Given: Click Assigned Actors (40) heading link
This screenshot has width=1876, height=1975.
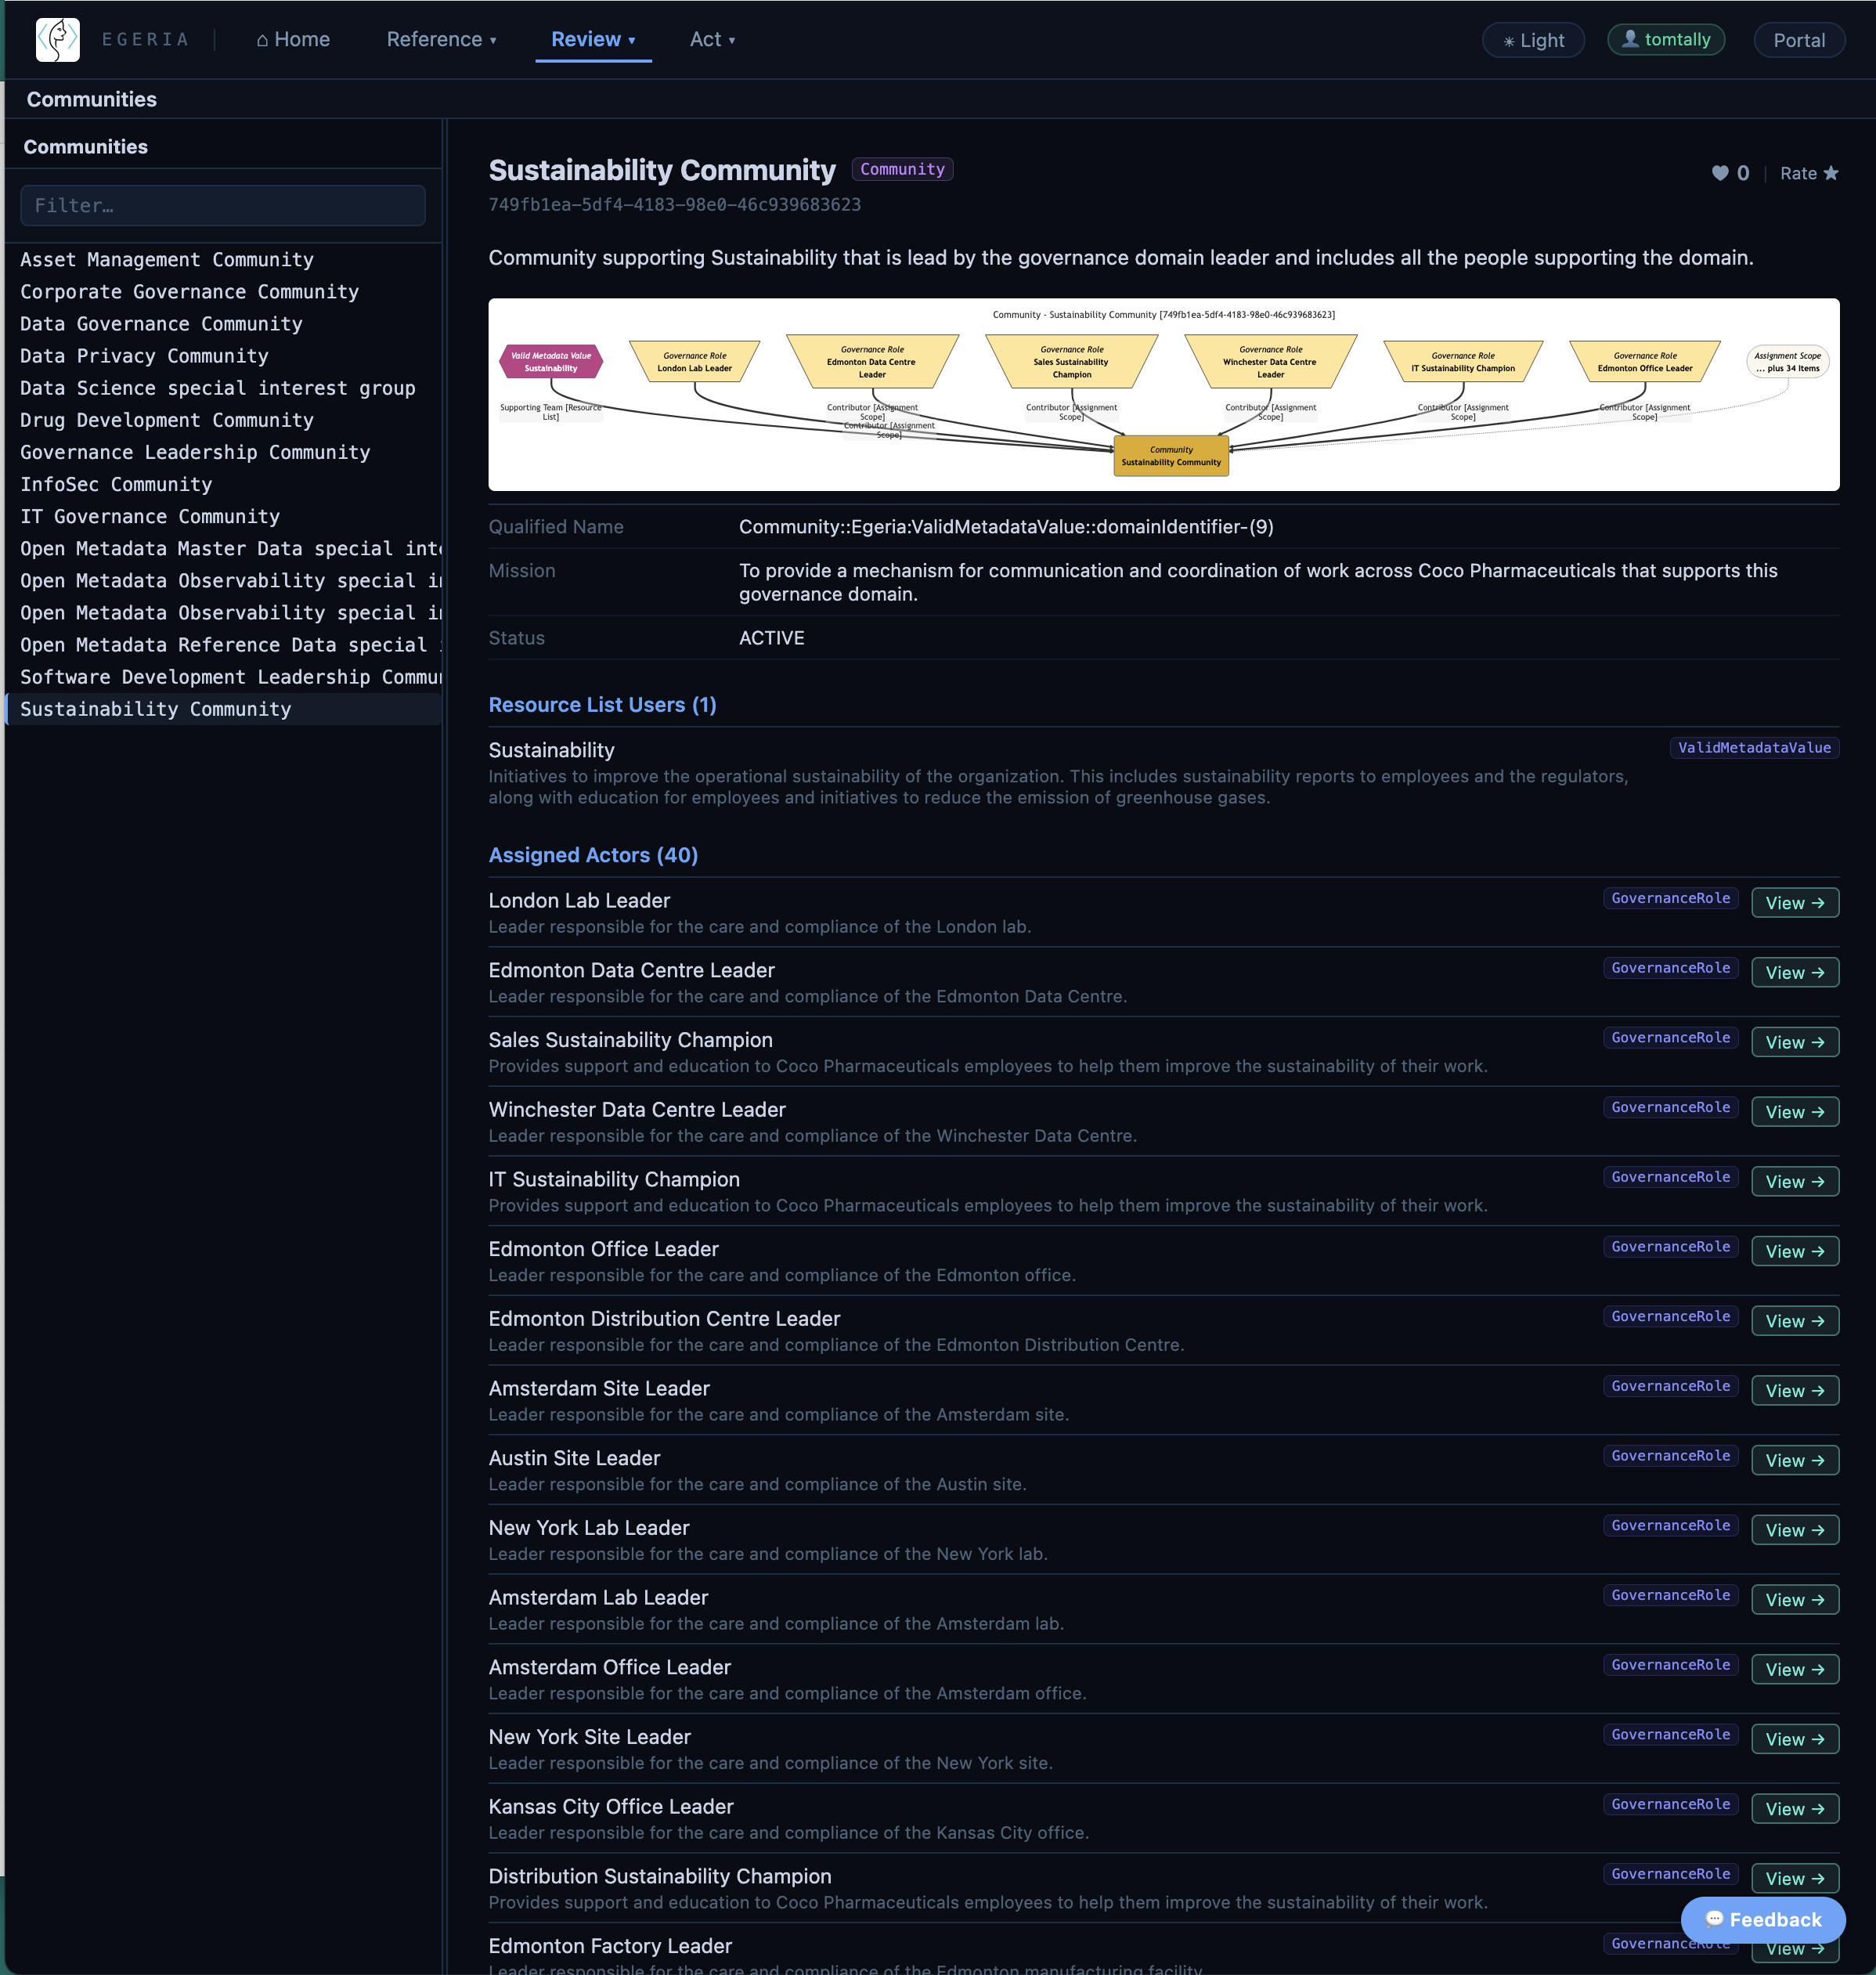Looking at the screenshot, I should [593, 855].
